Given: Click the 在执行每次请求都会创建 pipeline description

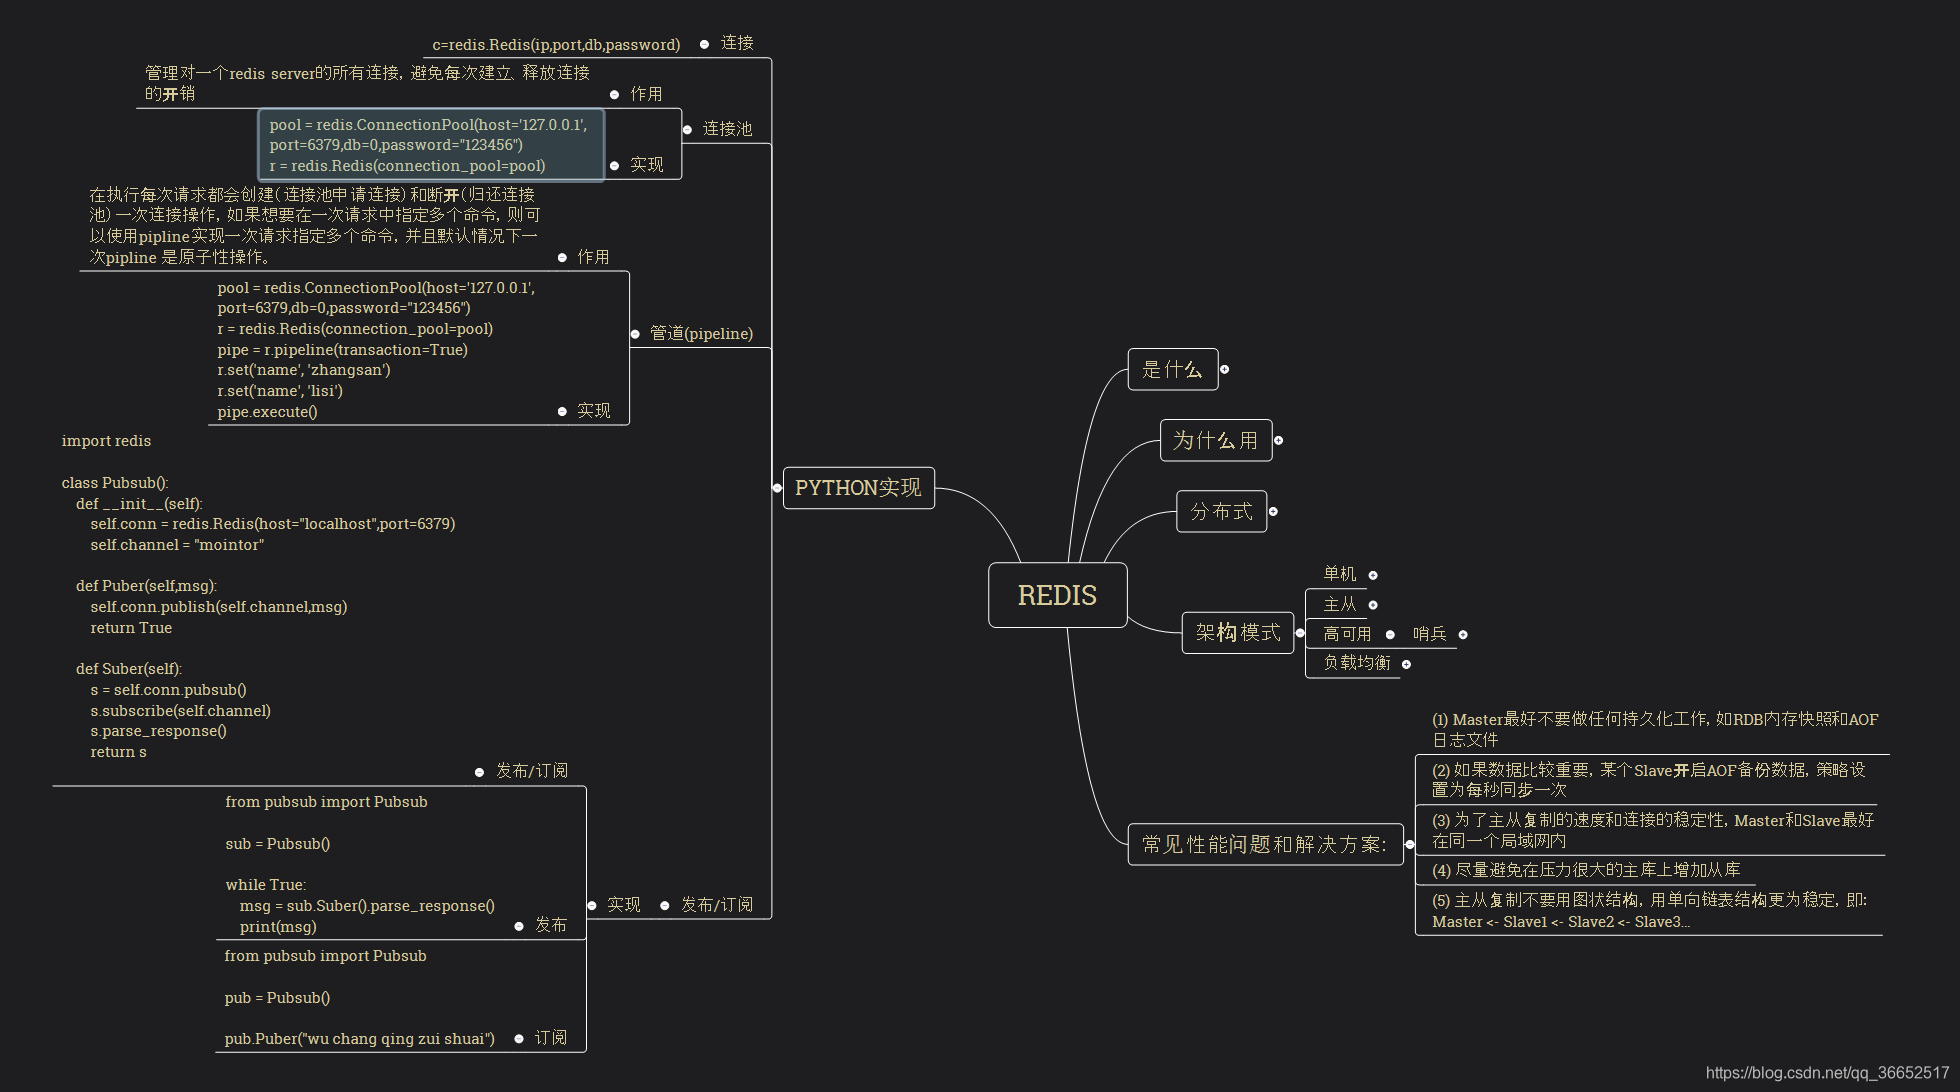Looking at the screenshot, I should click(x=314, y=226).
